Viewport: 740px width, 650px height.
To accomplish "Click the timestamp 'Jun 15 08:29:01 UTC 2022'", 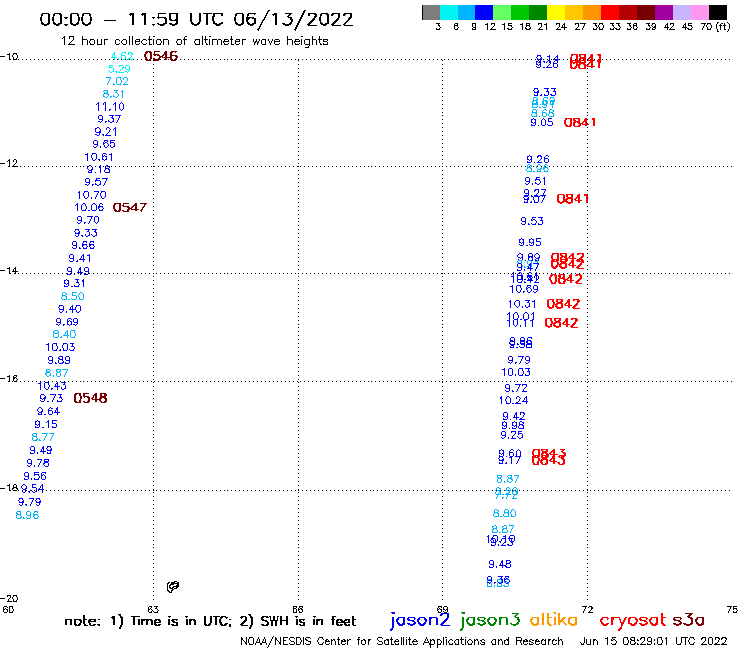I will point(654,641).
